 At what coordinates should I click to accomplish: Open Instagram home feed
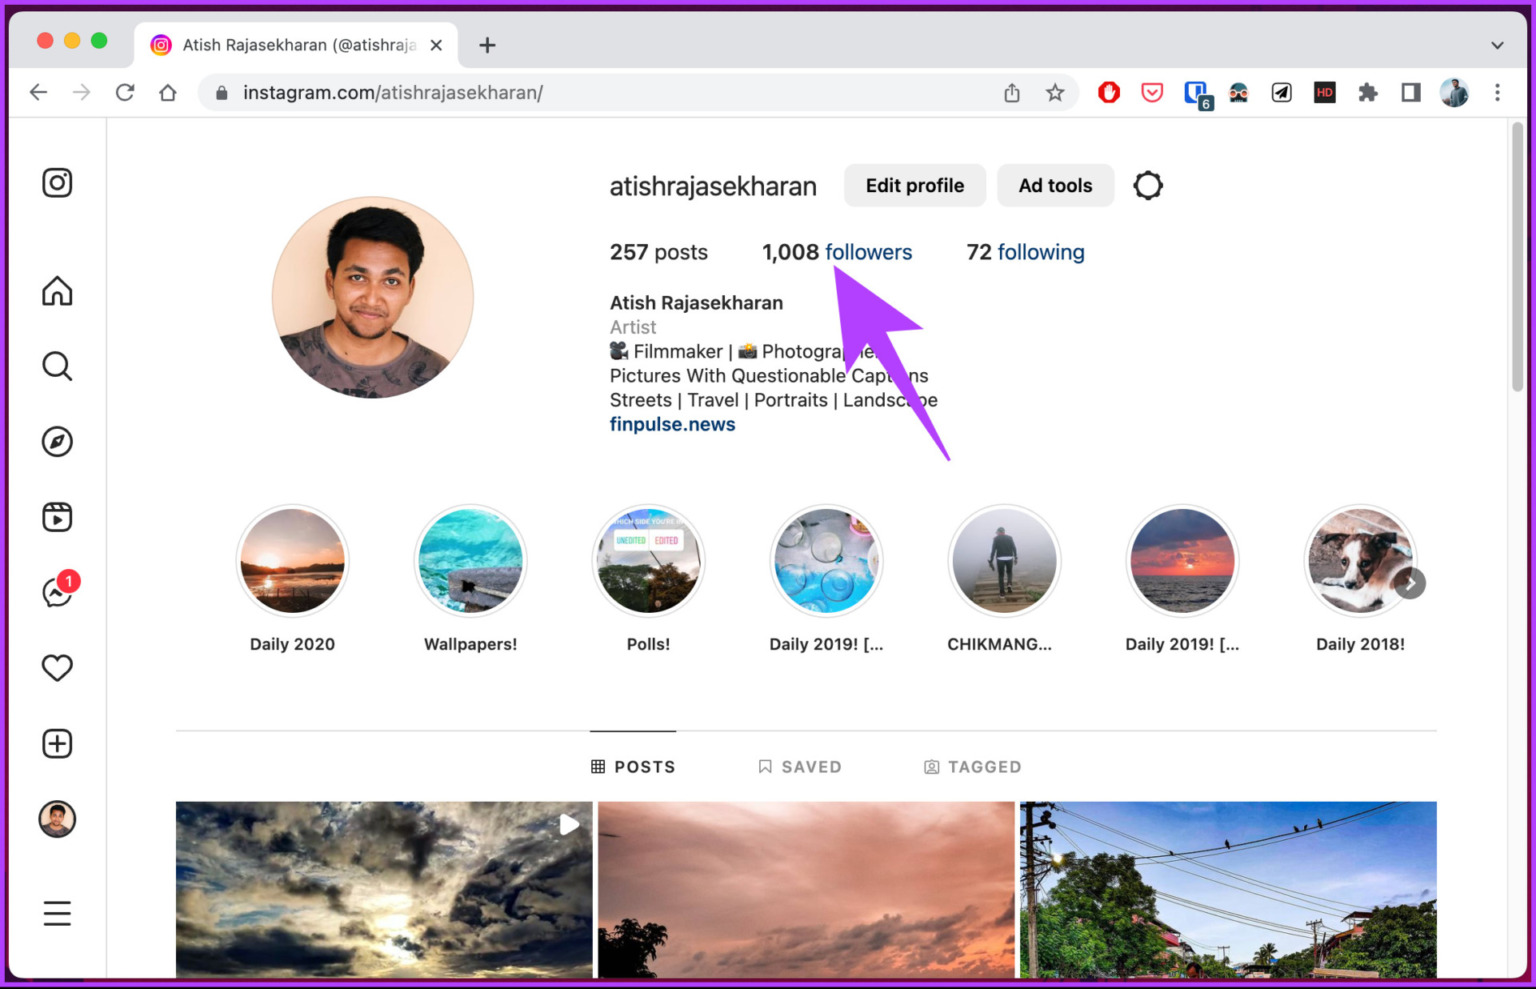point(57,291)
